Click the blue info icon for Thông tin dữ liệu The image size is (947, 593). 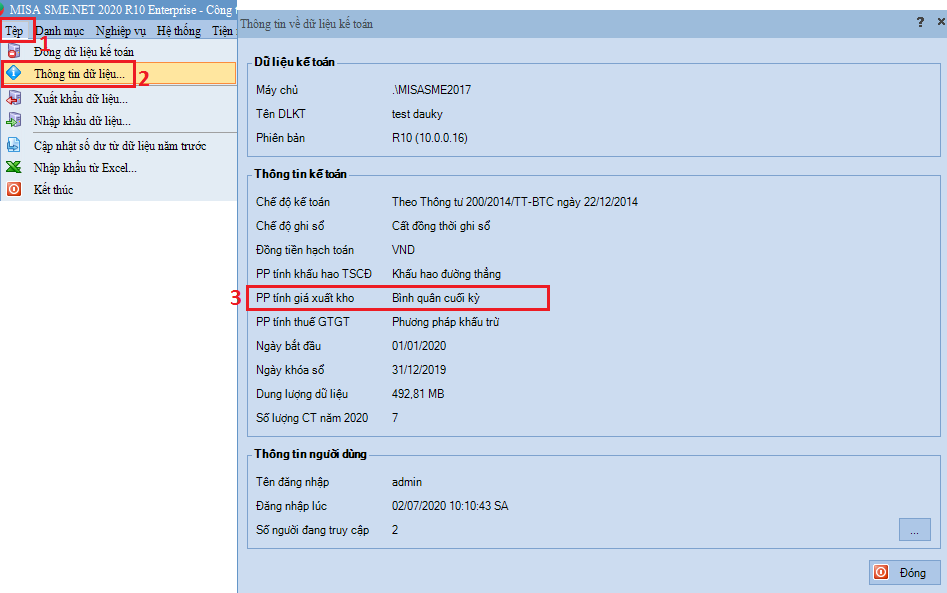pyautogui.click(x=14, y=73)
